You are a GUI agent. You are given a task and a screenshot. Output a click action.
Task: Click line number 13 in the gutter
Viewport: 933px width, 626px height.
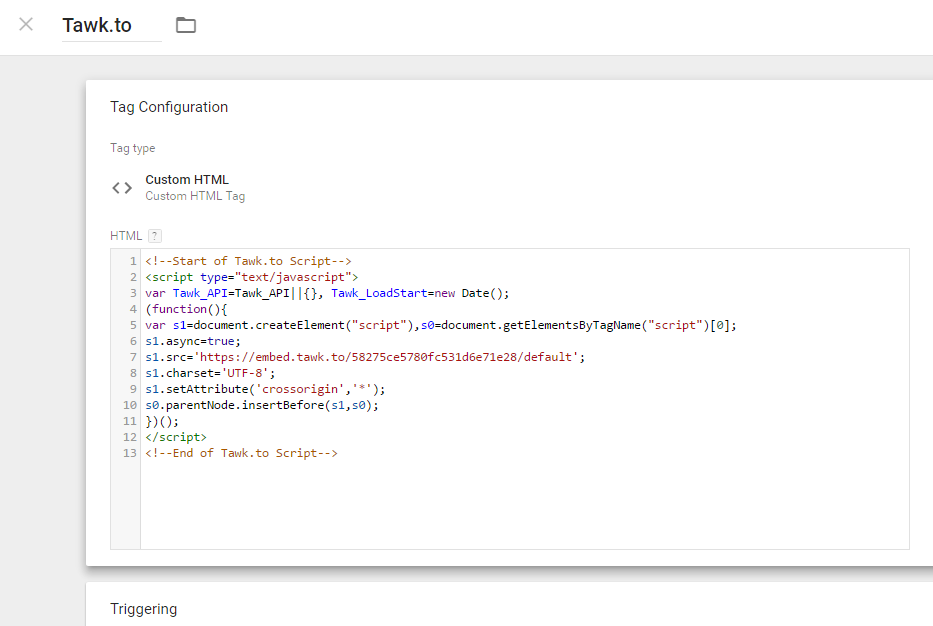(x=130, y=453)
